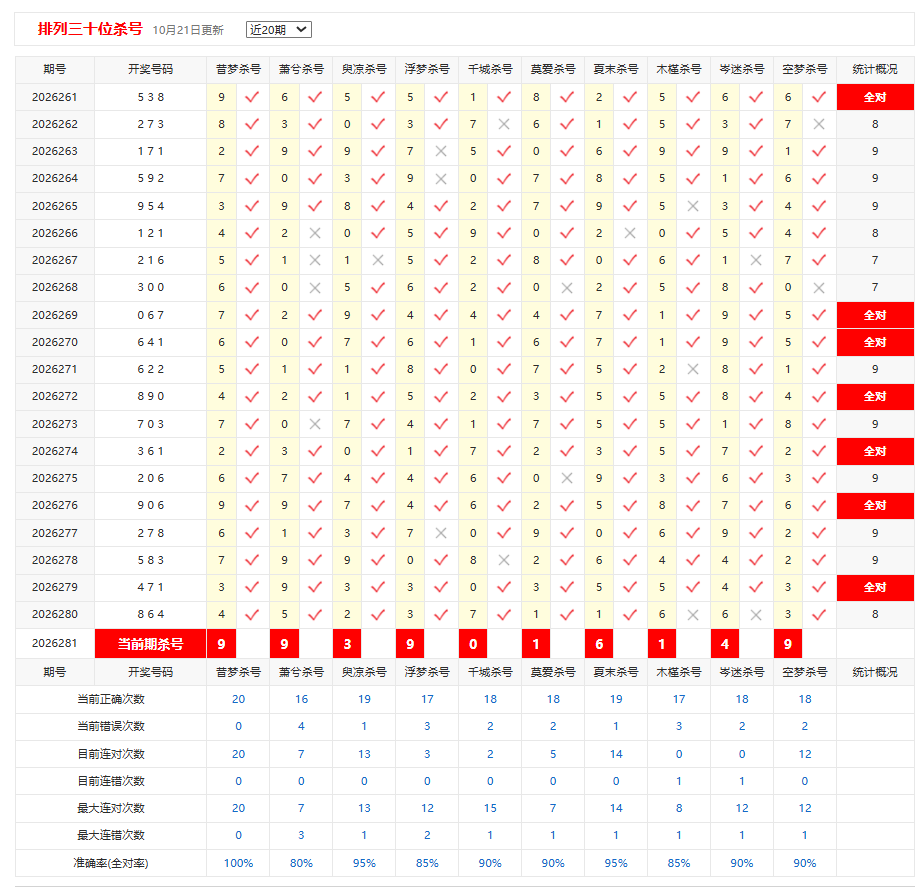Click the 浮梦杀号 X mark in row 2026264
Image resolution: width=915 pixels, height=888 pixels.
441,179
